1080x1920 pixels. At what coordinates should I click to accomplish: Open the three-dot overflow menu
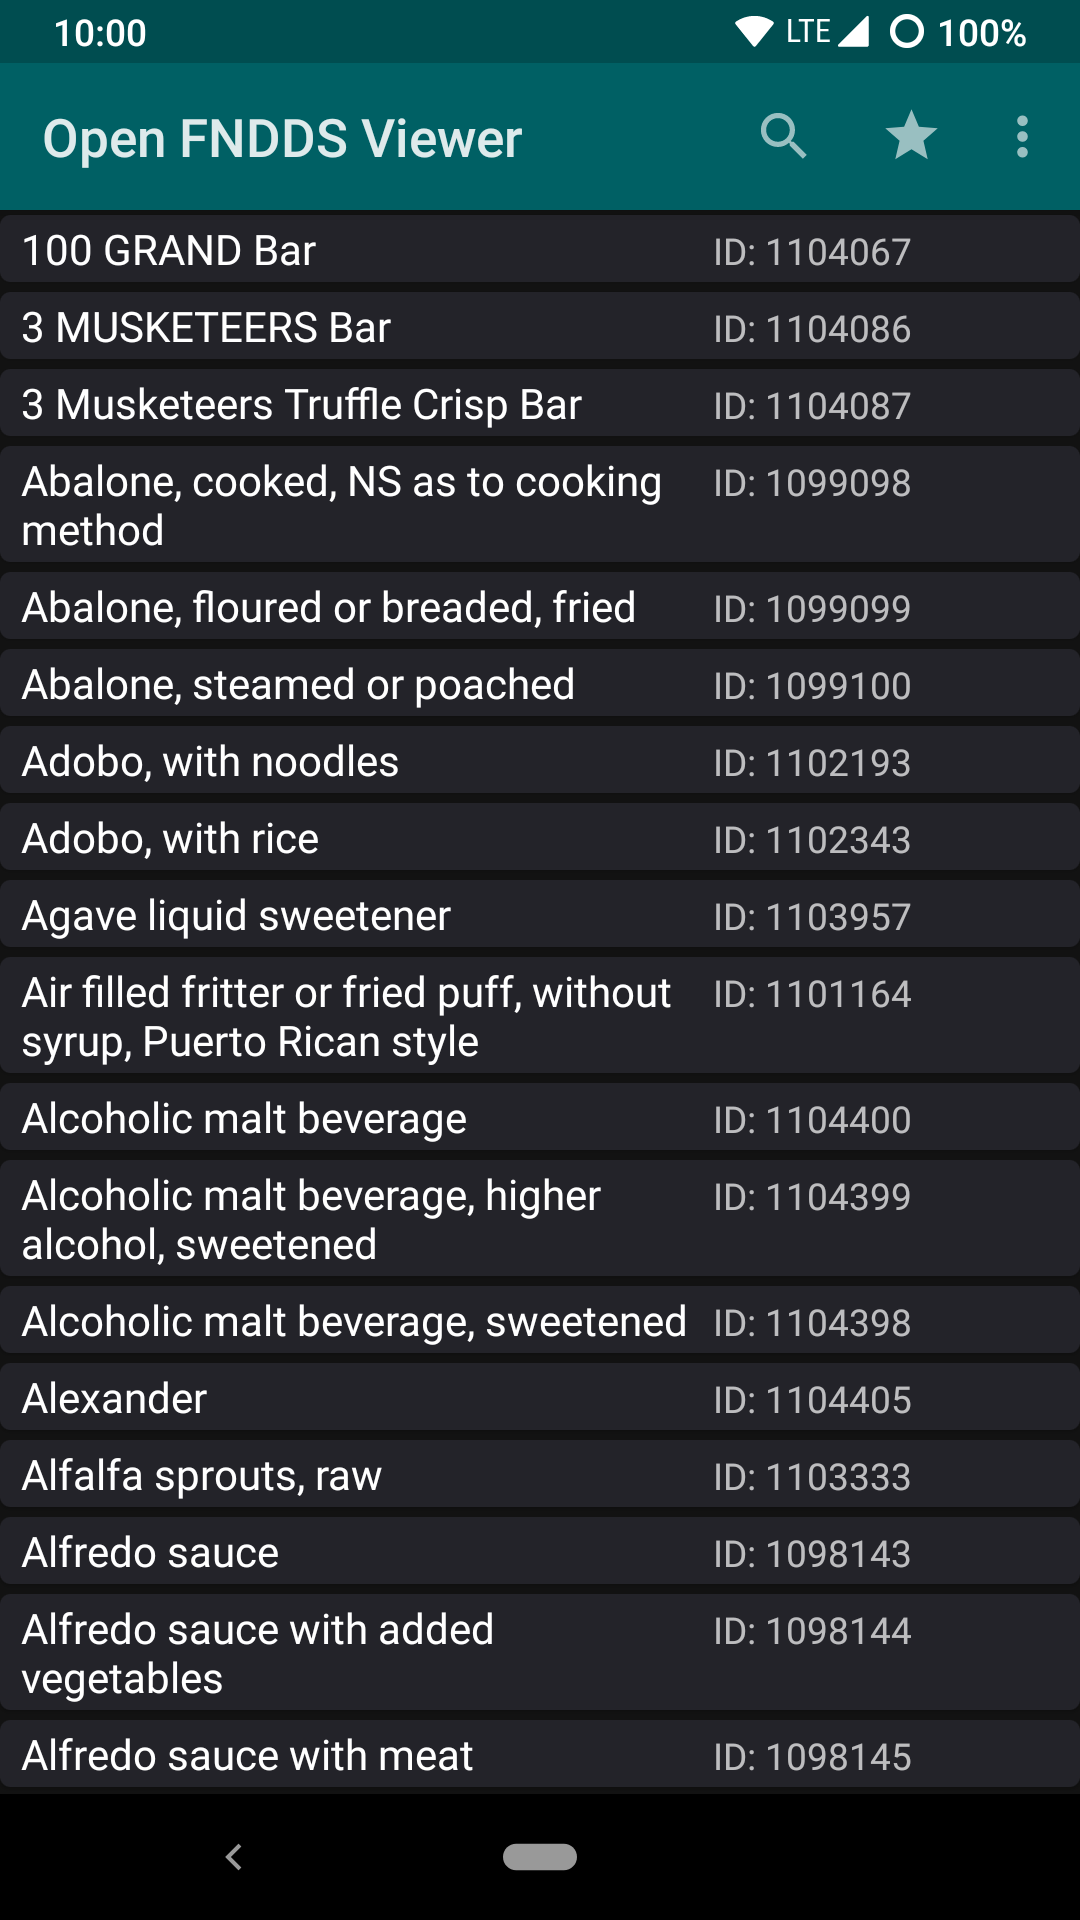point(1022,137)
